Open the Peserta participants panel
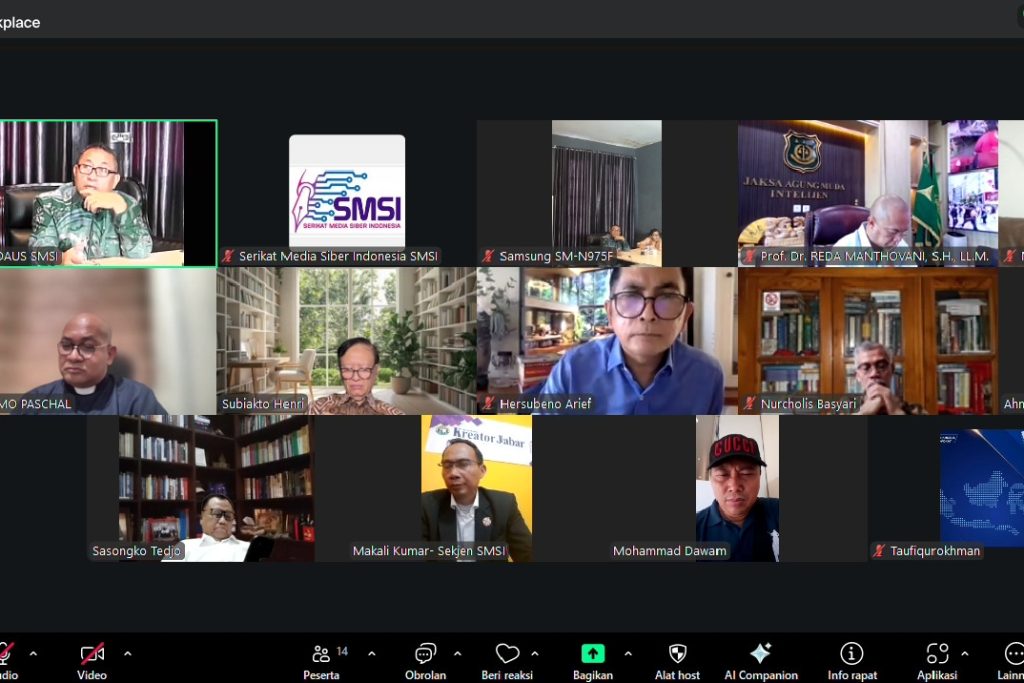 point(322,655)
